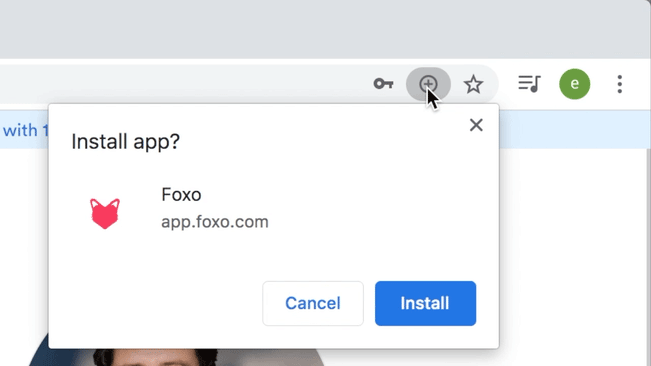Open the portrait photo below the dialog
651x366 pixels.
point(176,357)
